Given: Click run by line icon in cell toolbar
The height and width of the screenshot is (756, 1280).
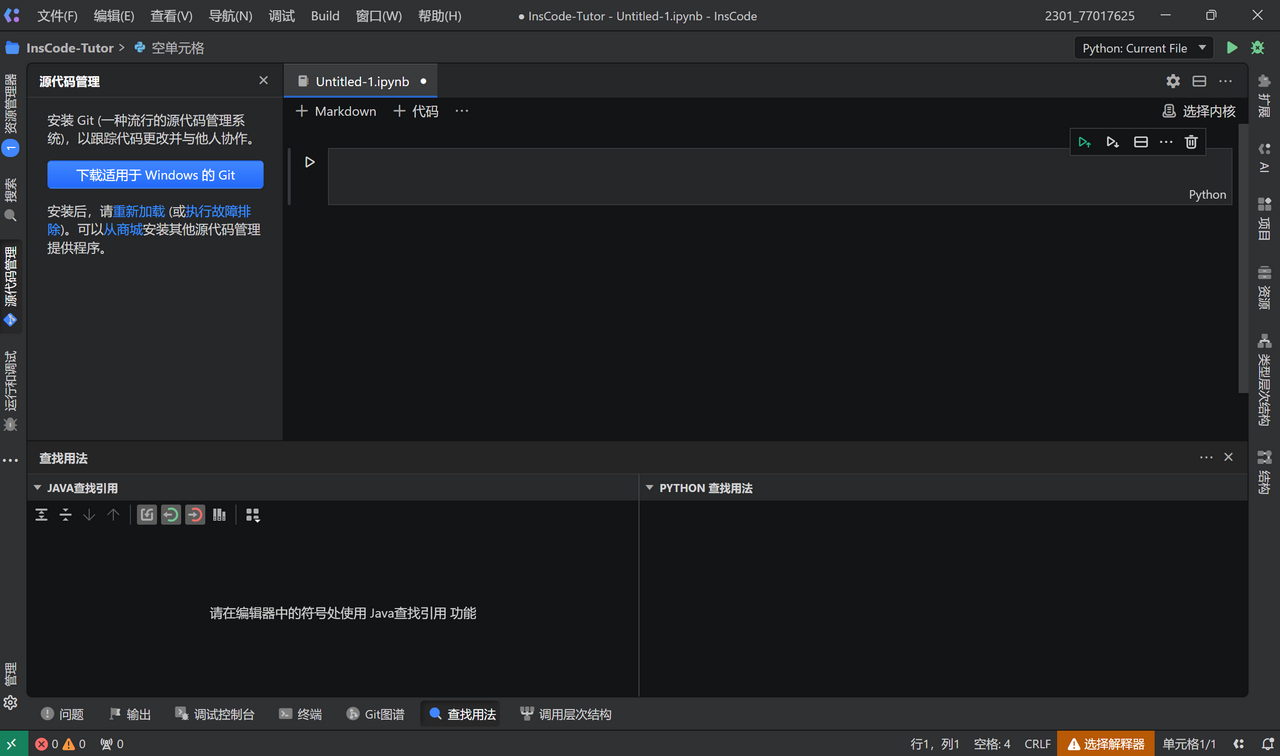Looking at the screenshot, I should [1112, 143].
